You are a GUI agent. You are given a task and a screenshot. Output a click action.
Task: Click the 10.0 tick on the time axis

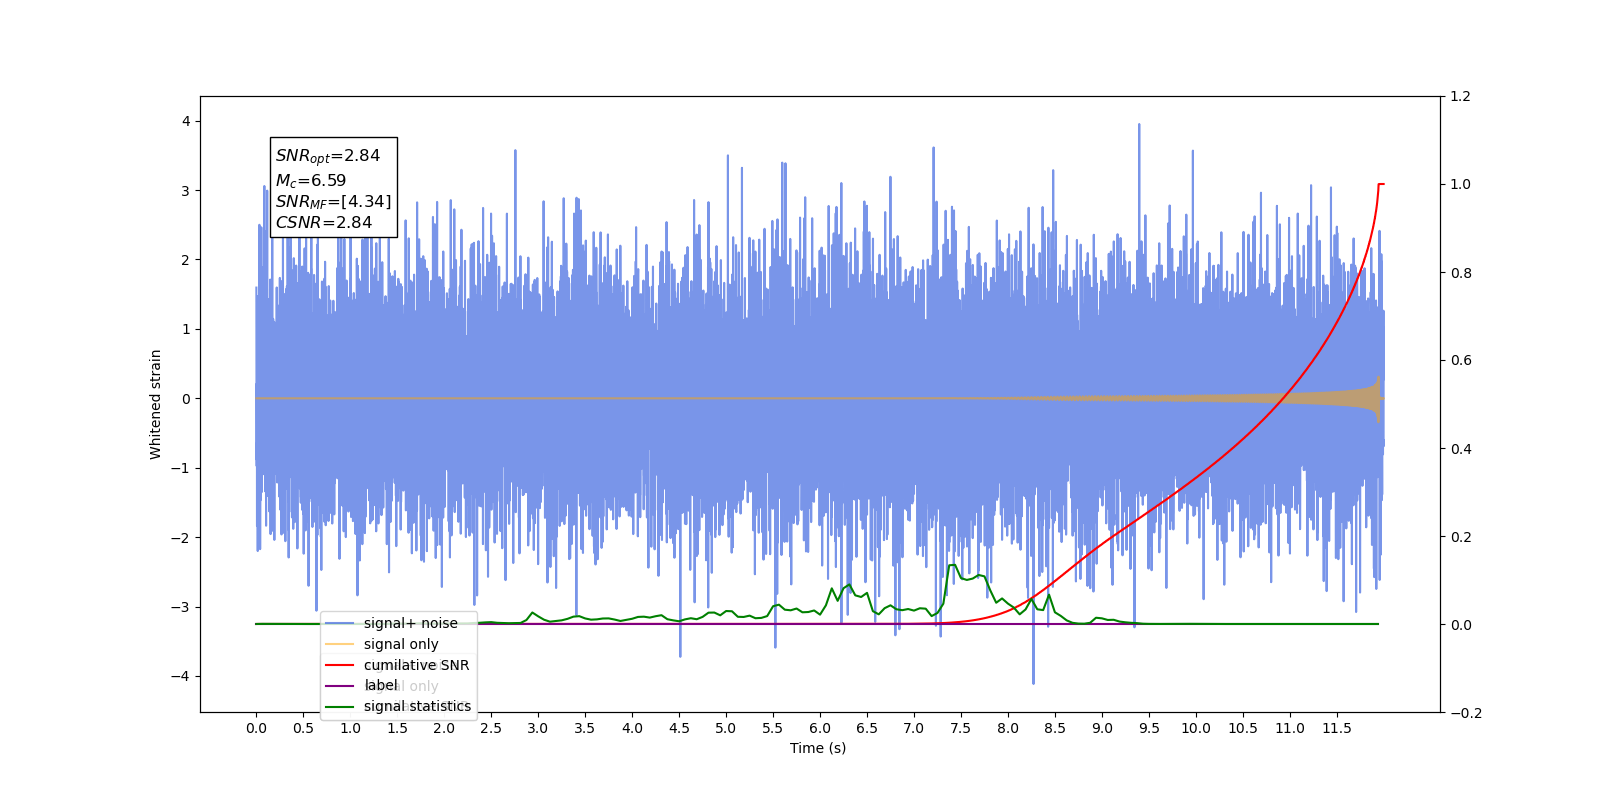(1196, 728)
